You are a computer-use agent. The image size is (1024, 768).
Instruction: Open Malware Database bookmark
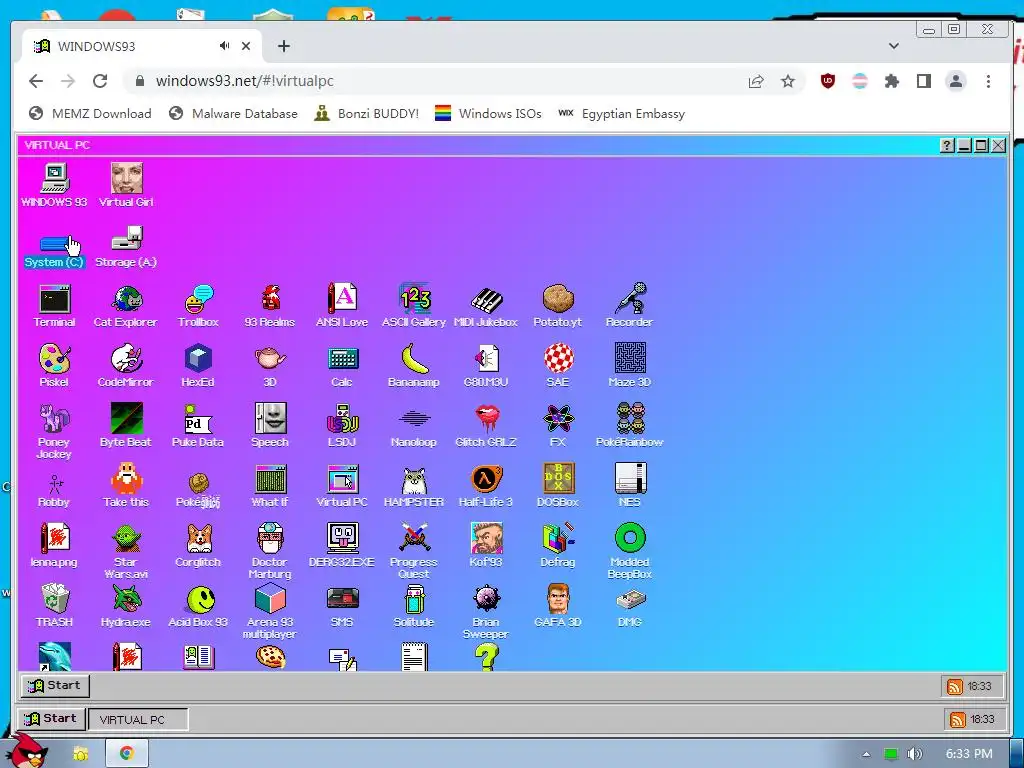233,114
